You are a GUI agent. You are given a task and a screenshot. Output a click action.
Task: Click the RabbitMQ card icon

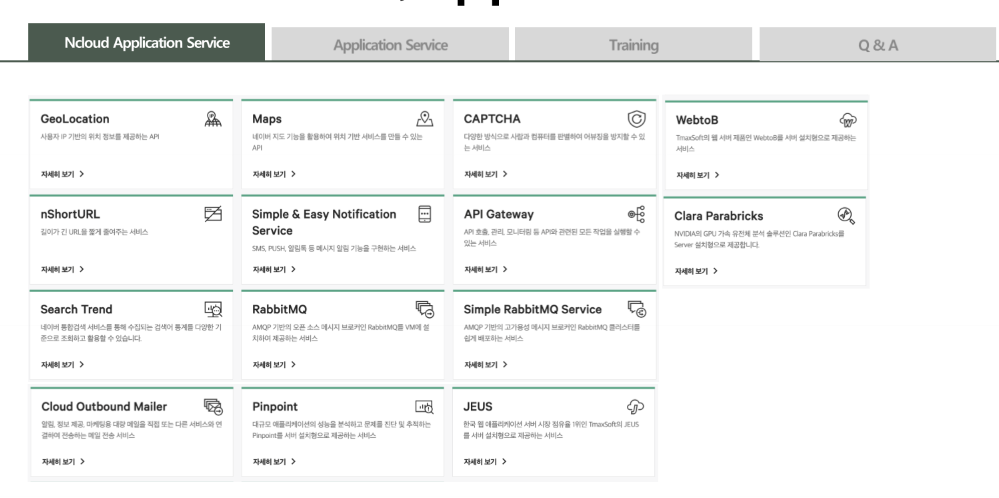(x=425, y=309)
